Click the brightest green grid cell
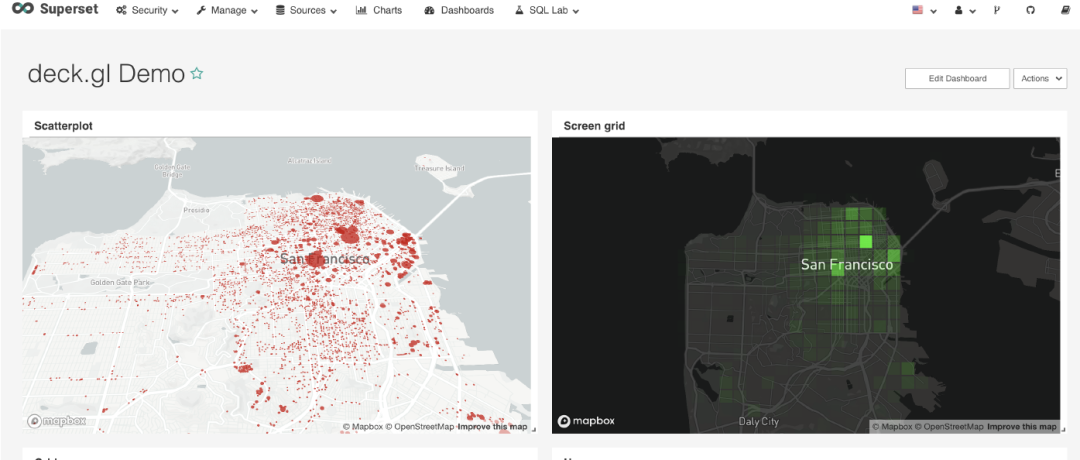The width and height of the screenshot is (1080, 460). point(865,242)
